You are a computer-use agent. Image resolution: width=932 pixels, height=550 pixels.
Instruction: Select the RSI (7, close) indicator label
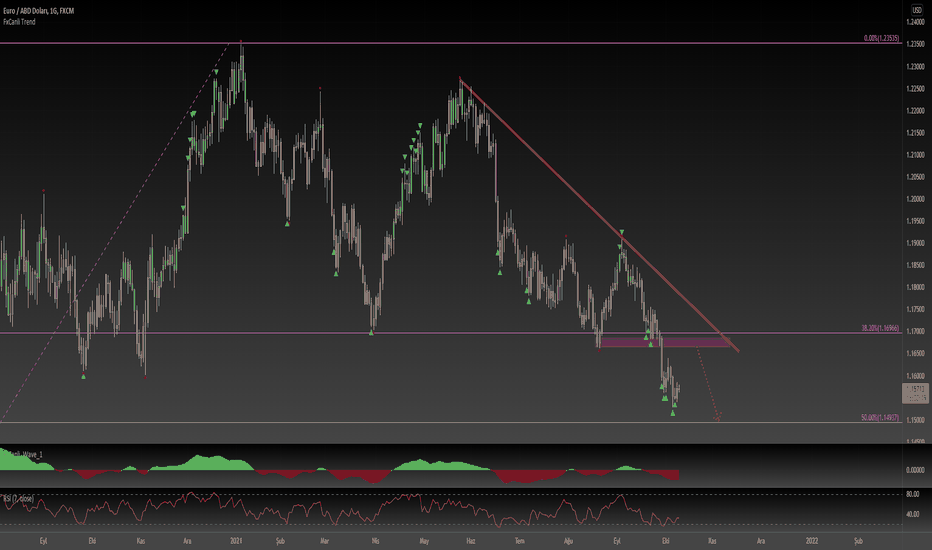[18, 498]
